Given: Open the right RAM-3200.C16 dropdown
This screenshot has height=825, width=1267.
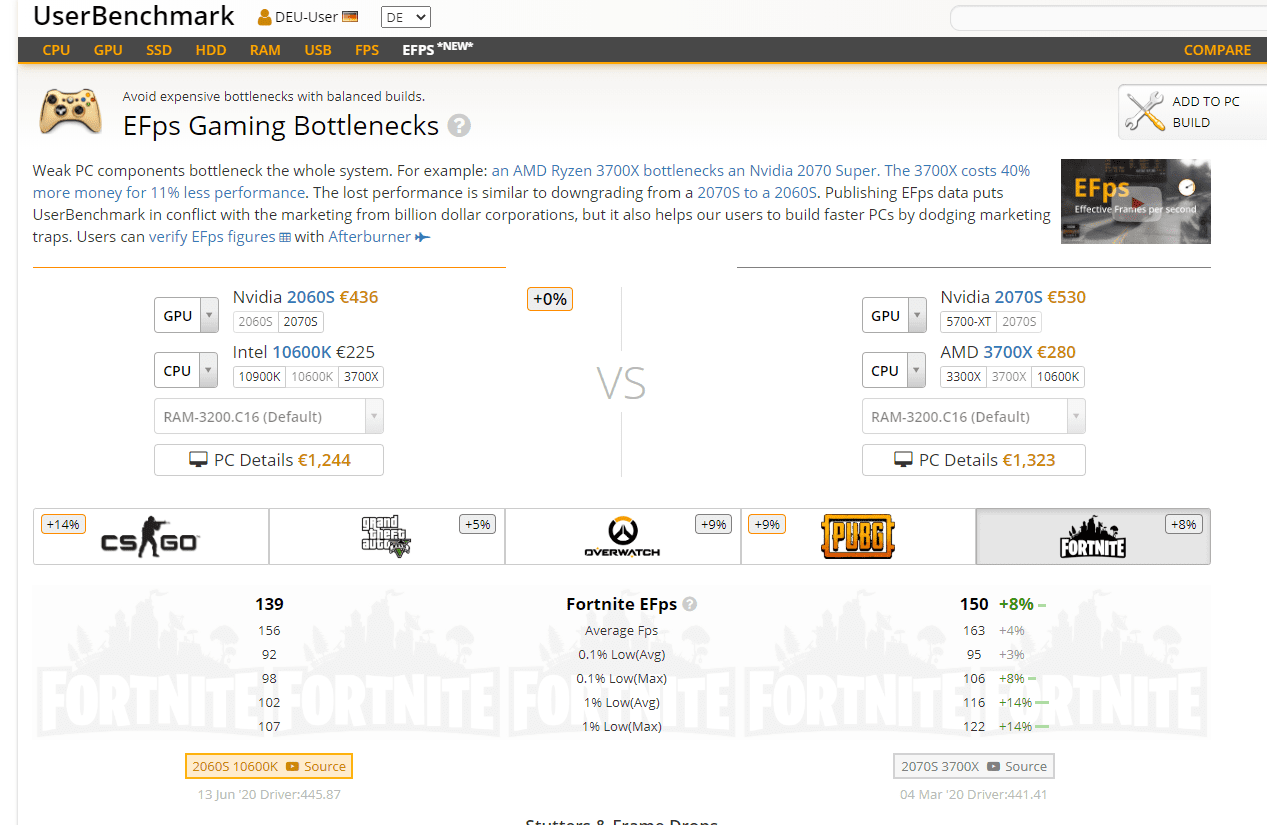Looking at the screenshot, I should 974,416.
